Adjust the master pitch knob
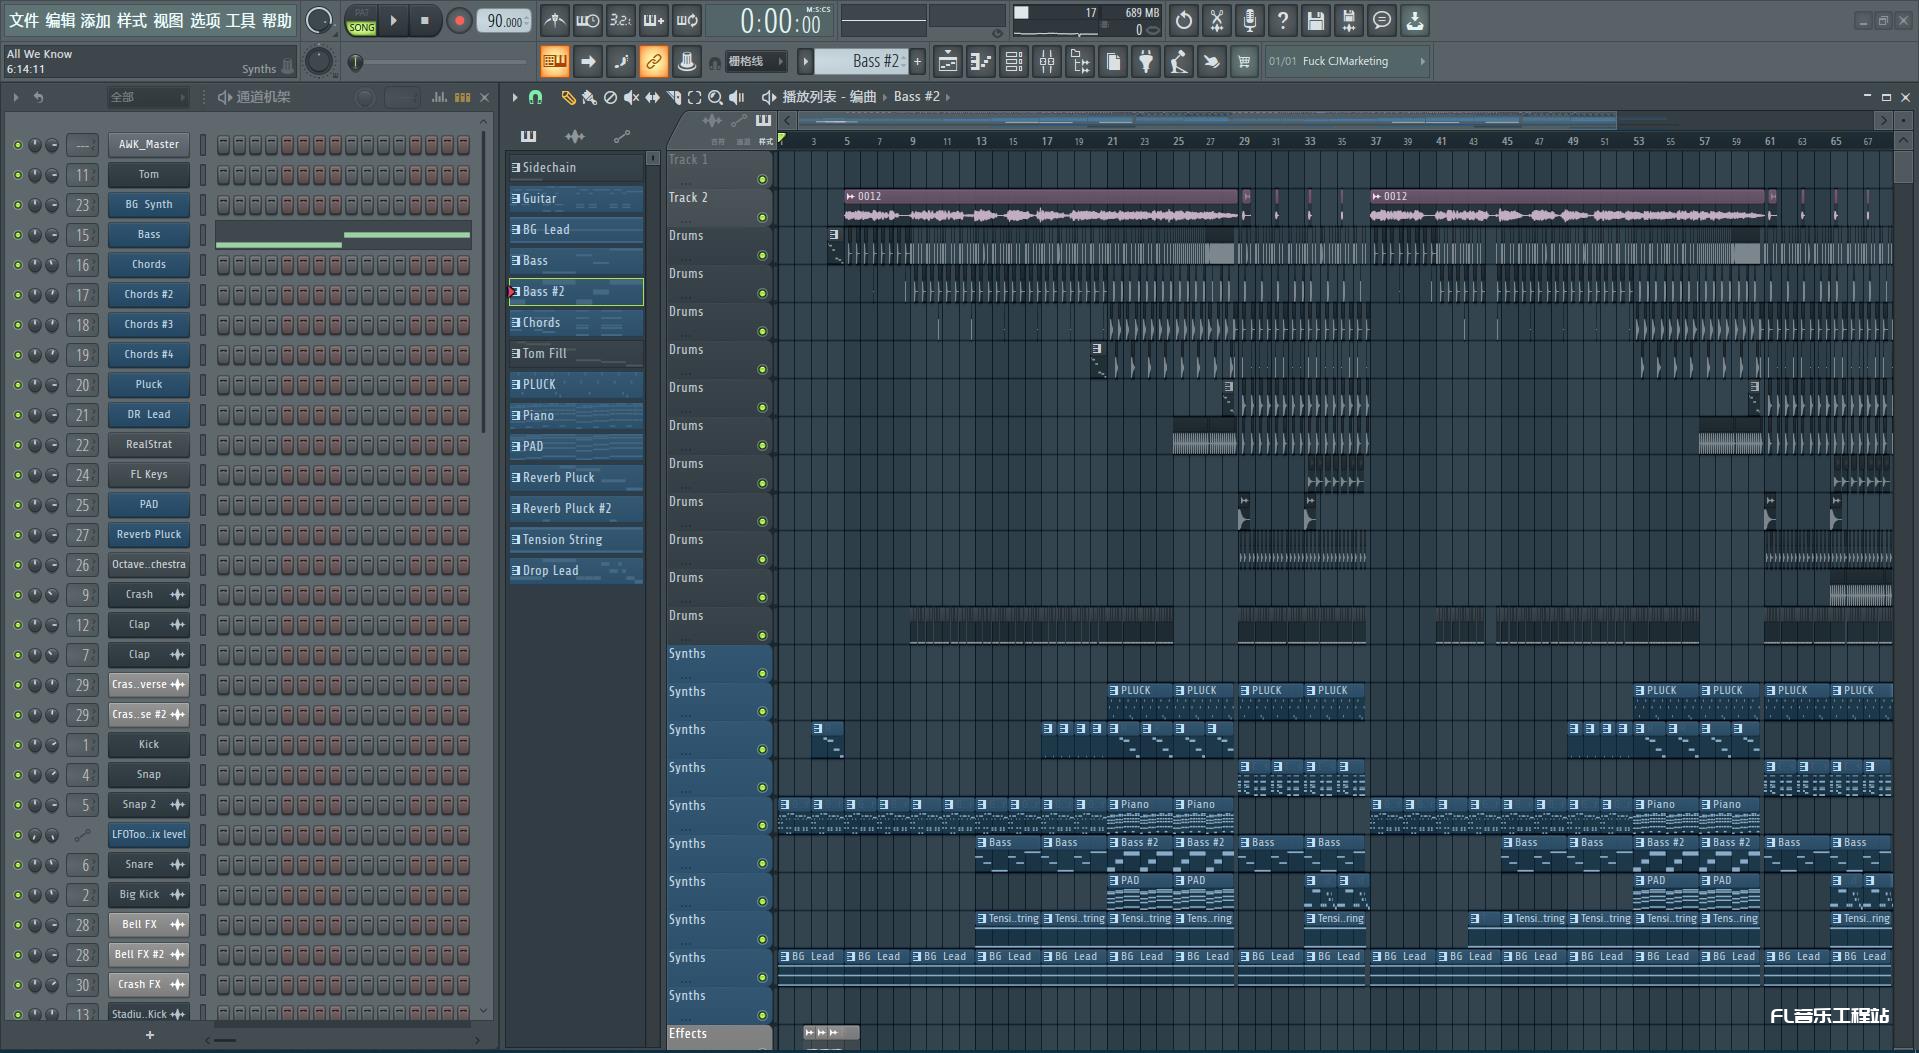This screenshot has height=1053, width=1919. [319, 62]
